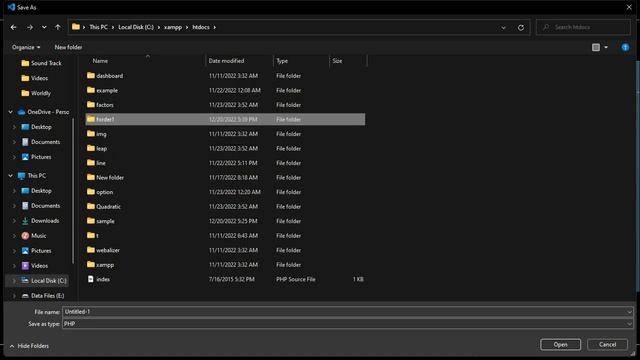Sort by Date modified column header

(x=227, y=61)
